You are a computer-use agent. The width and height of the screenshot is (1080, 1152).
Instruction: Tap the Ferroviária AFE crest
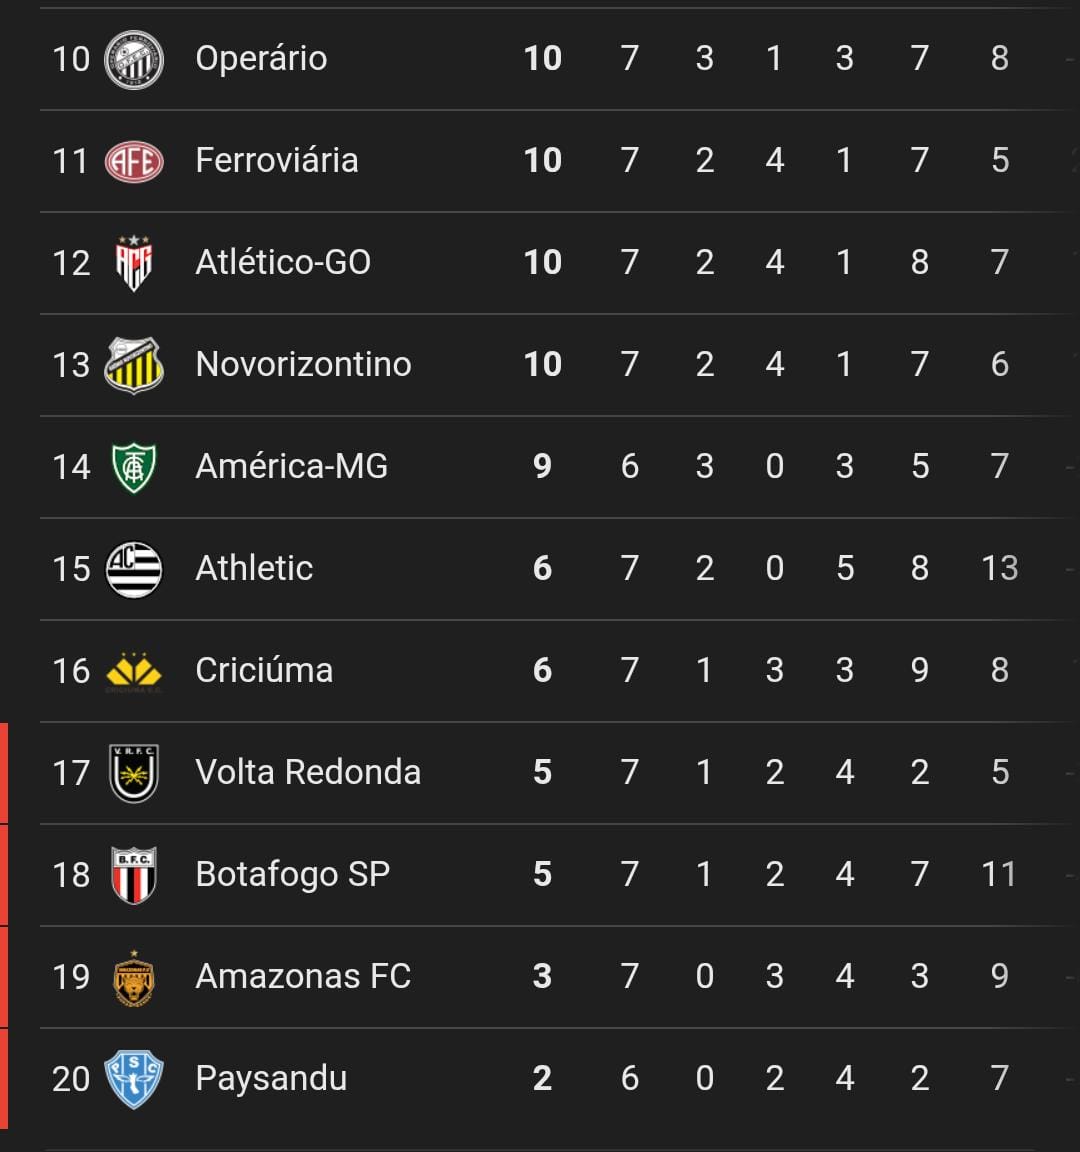tap(134, 162)
